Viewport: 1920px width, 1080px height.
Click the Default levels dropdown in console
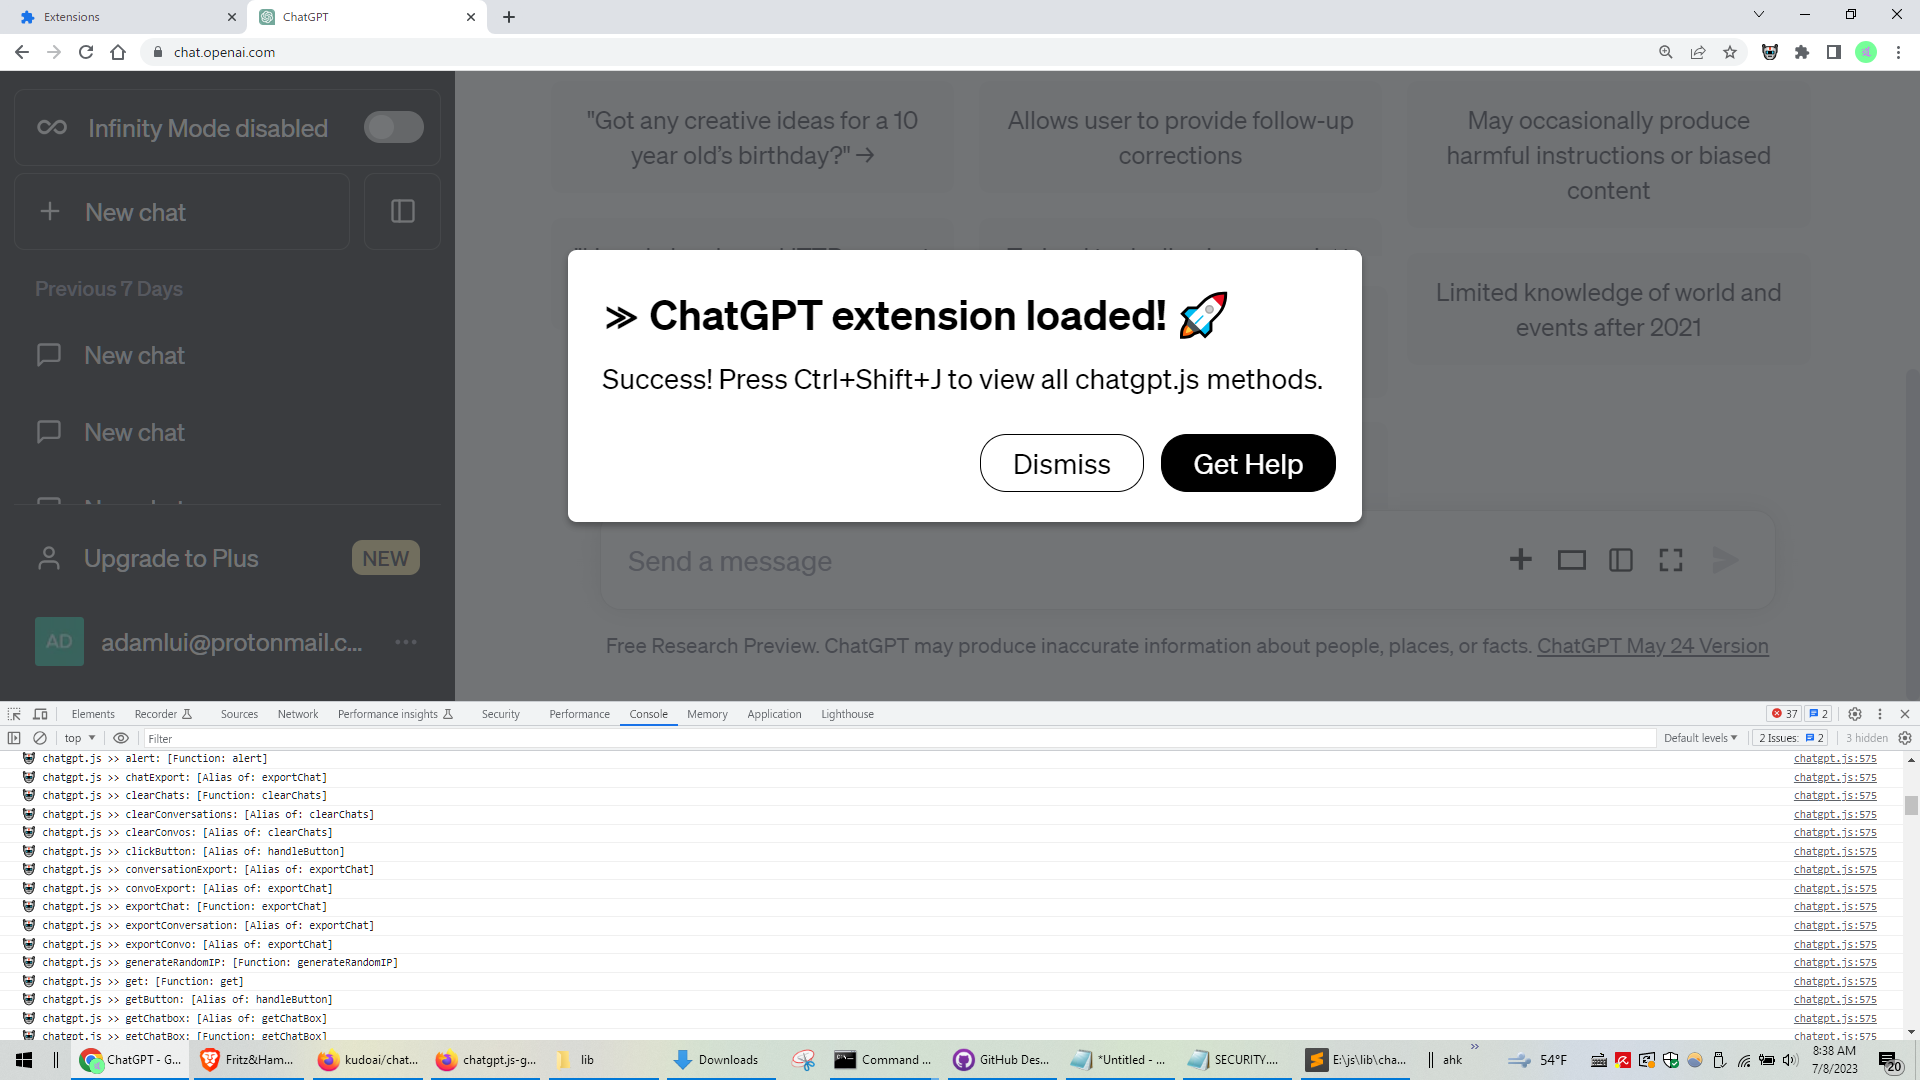tap(1700, 737)
